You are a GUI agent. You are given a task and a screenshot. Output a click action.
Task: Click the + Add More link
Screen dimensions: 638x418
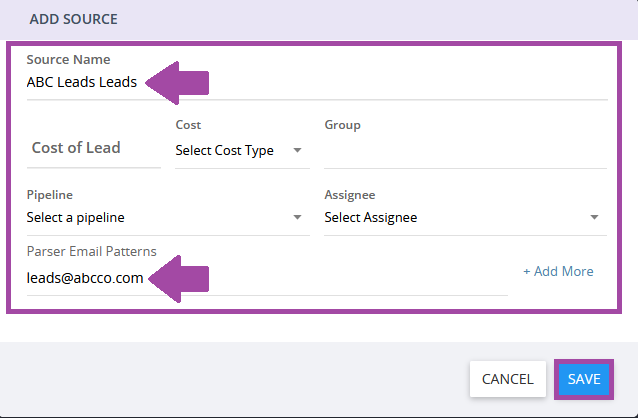pos(558,271)
